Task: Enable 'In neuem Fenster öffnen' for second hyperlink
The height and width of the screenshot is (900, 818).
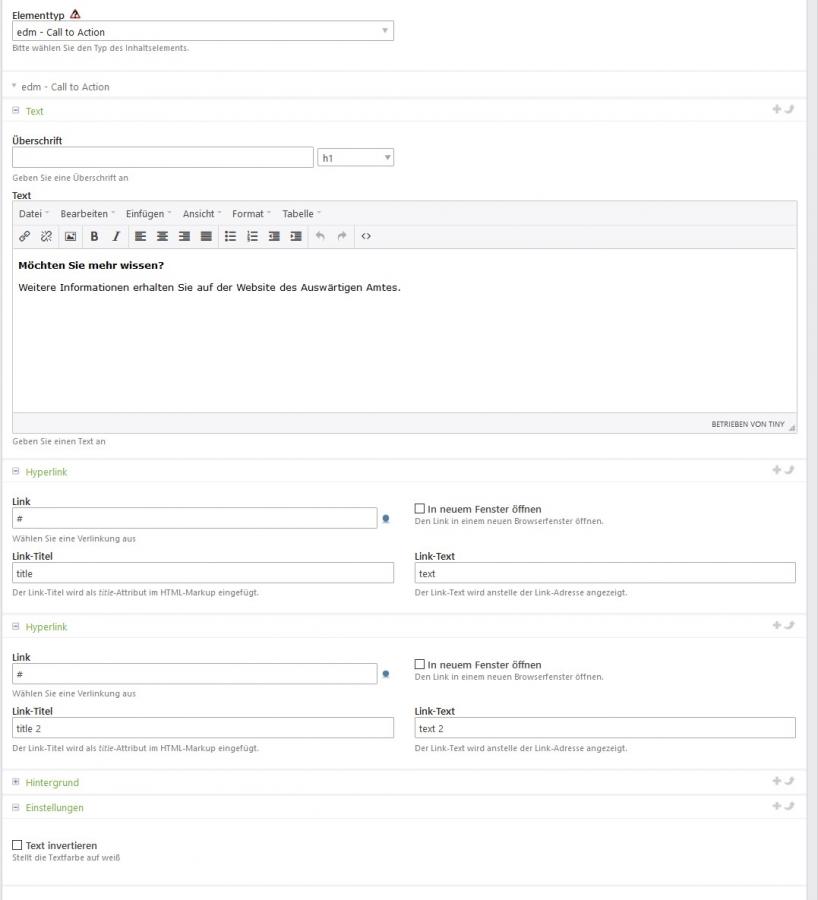Action: [420, 665]
